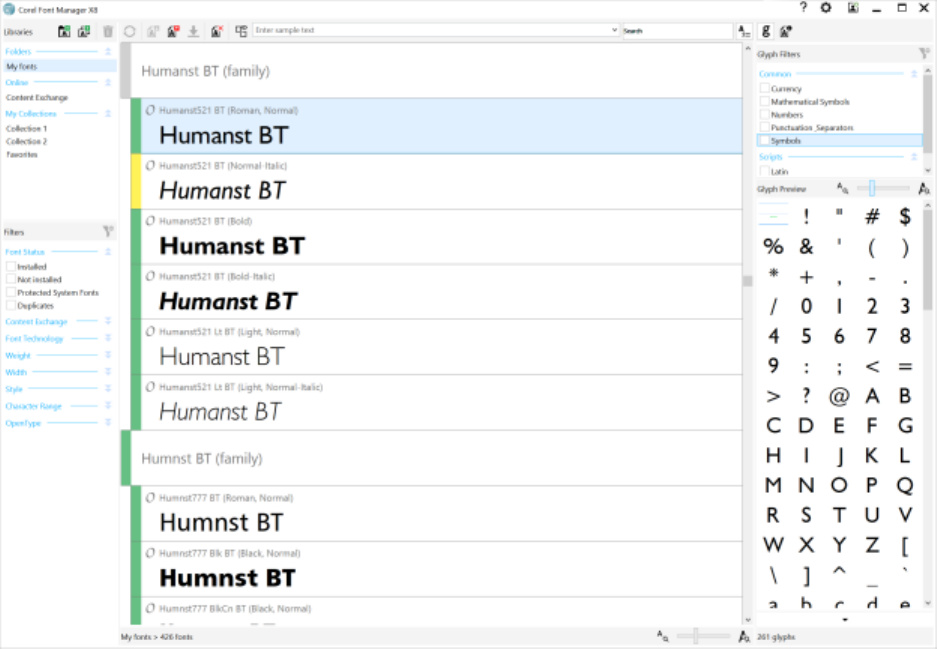Clear filters using the Filters funnel icon

[108, 231]
